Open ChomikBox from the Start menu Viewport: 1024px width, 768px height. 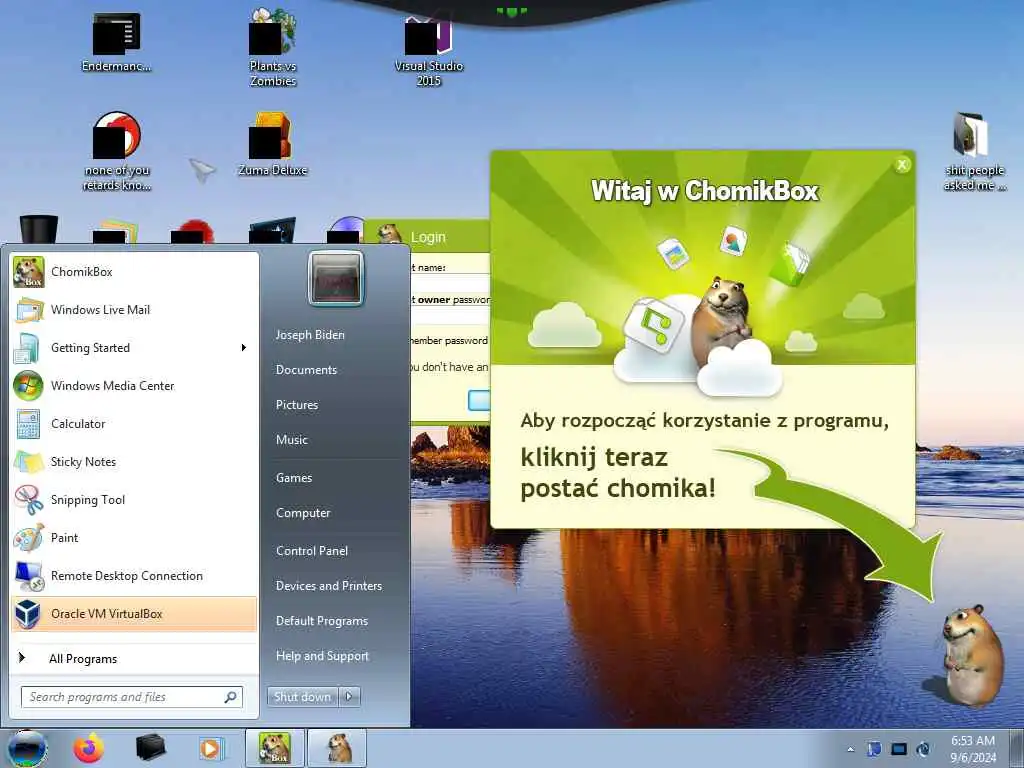pos(135,272)
